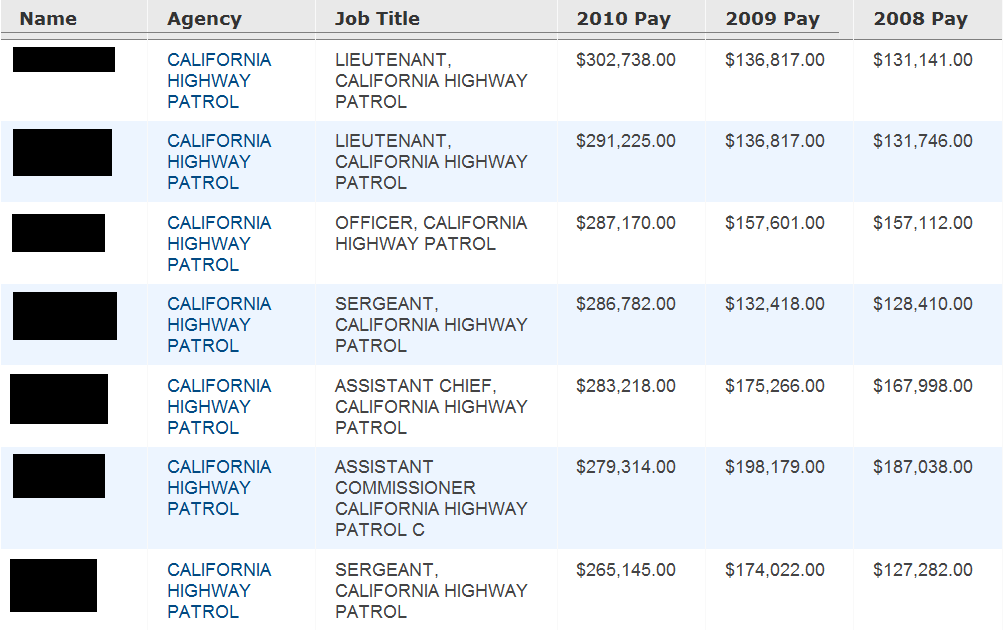Open the Assistant Chief row's agency link
This screenshot has height=630, width=1004.
click(219, 407)
